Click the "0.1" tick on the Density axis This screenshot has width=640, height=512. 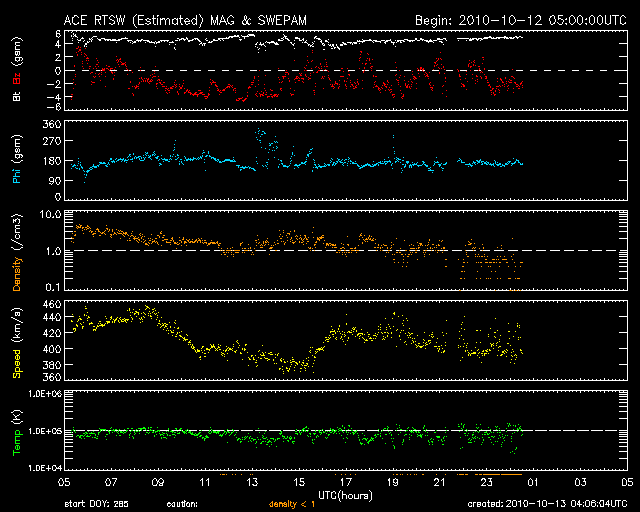(53, 287)
